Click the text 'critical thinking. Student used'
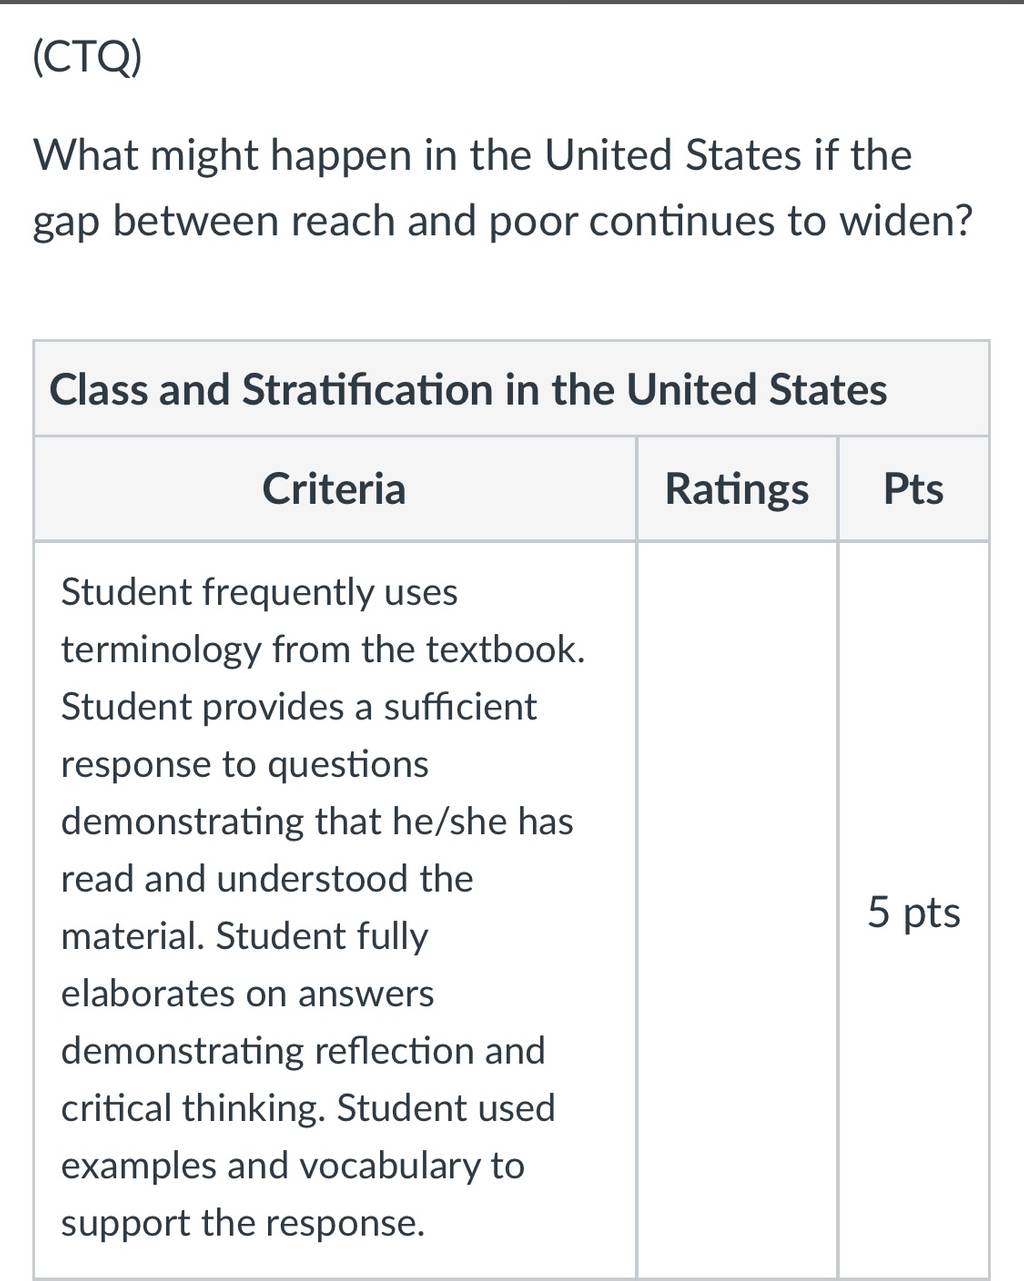The image size is (1024, 1281). (308, 1108)
